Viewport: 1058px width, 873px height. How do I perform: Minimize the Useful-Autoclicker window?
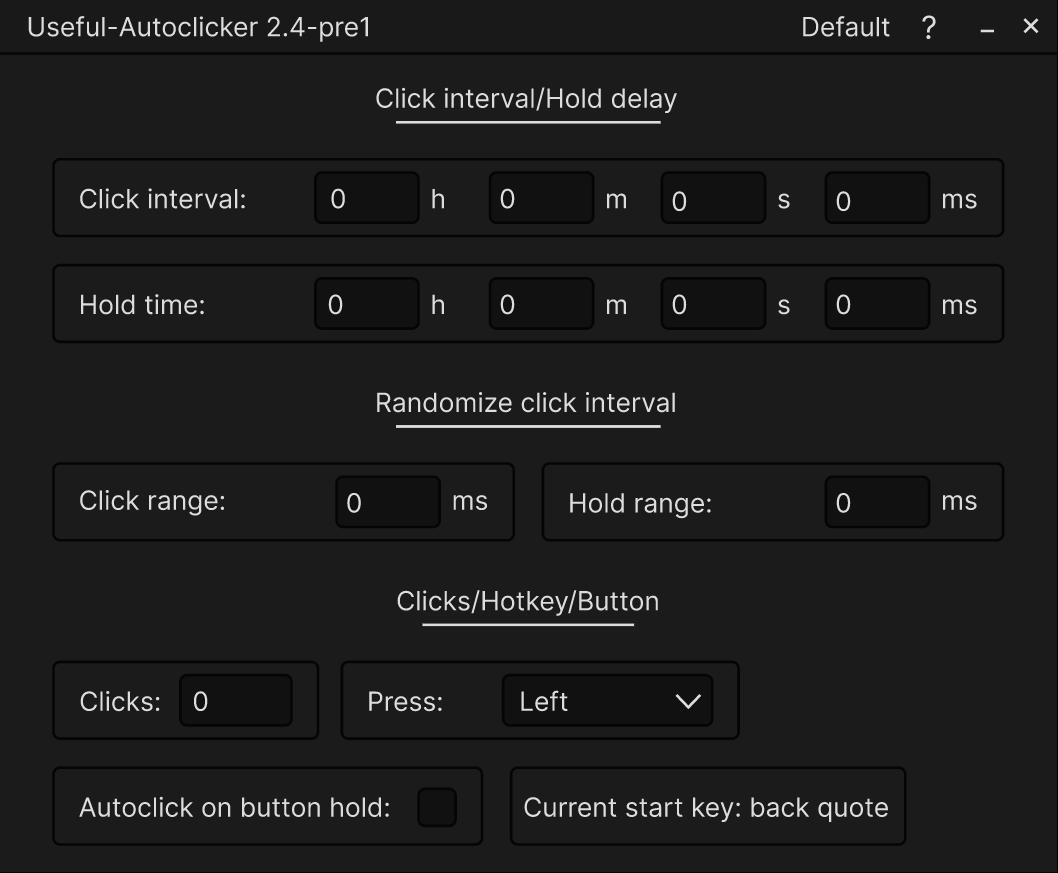[987, 30]
